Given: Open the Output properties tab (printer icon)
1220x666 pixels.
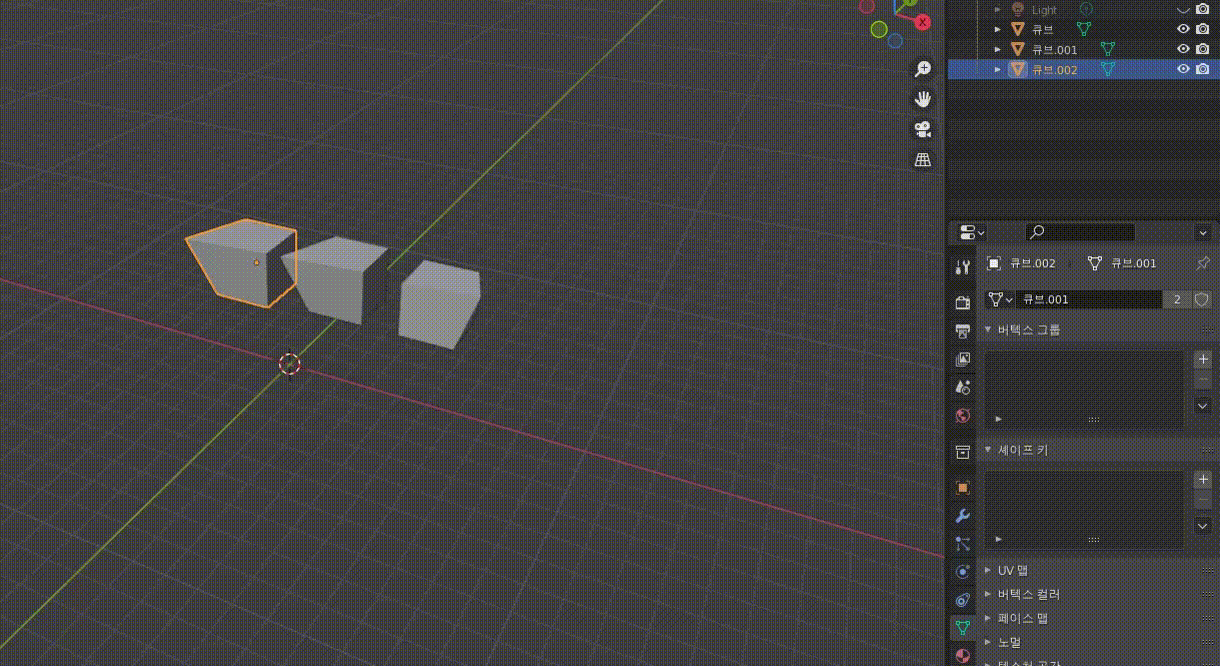Looking at the screenshot, I should tap(963, 331).
